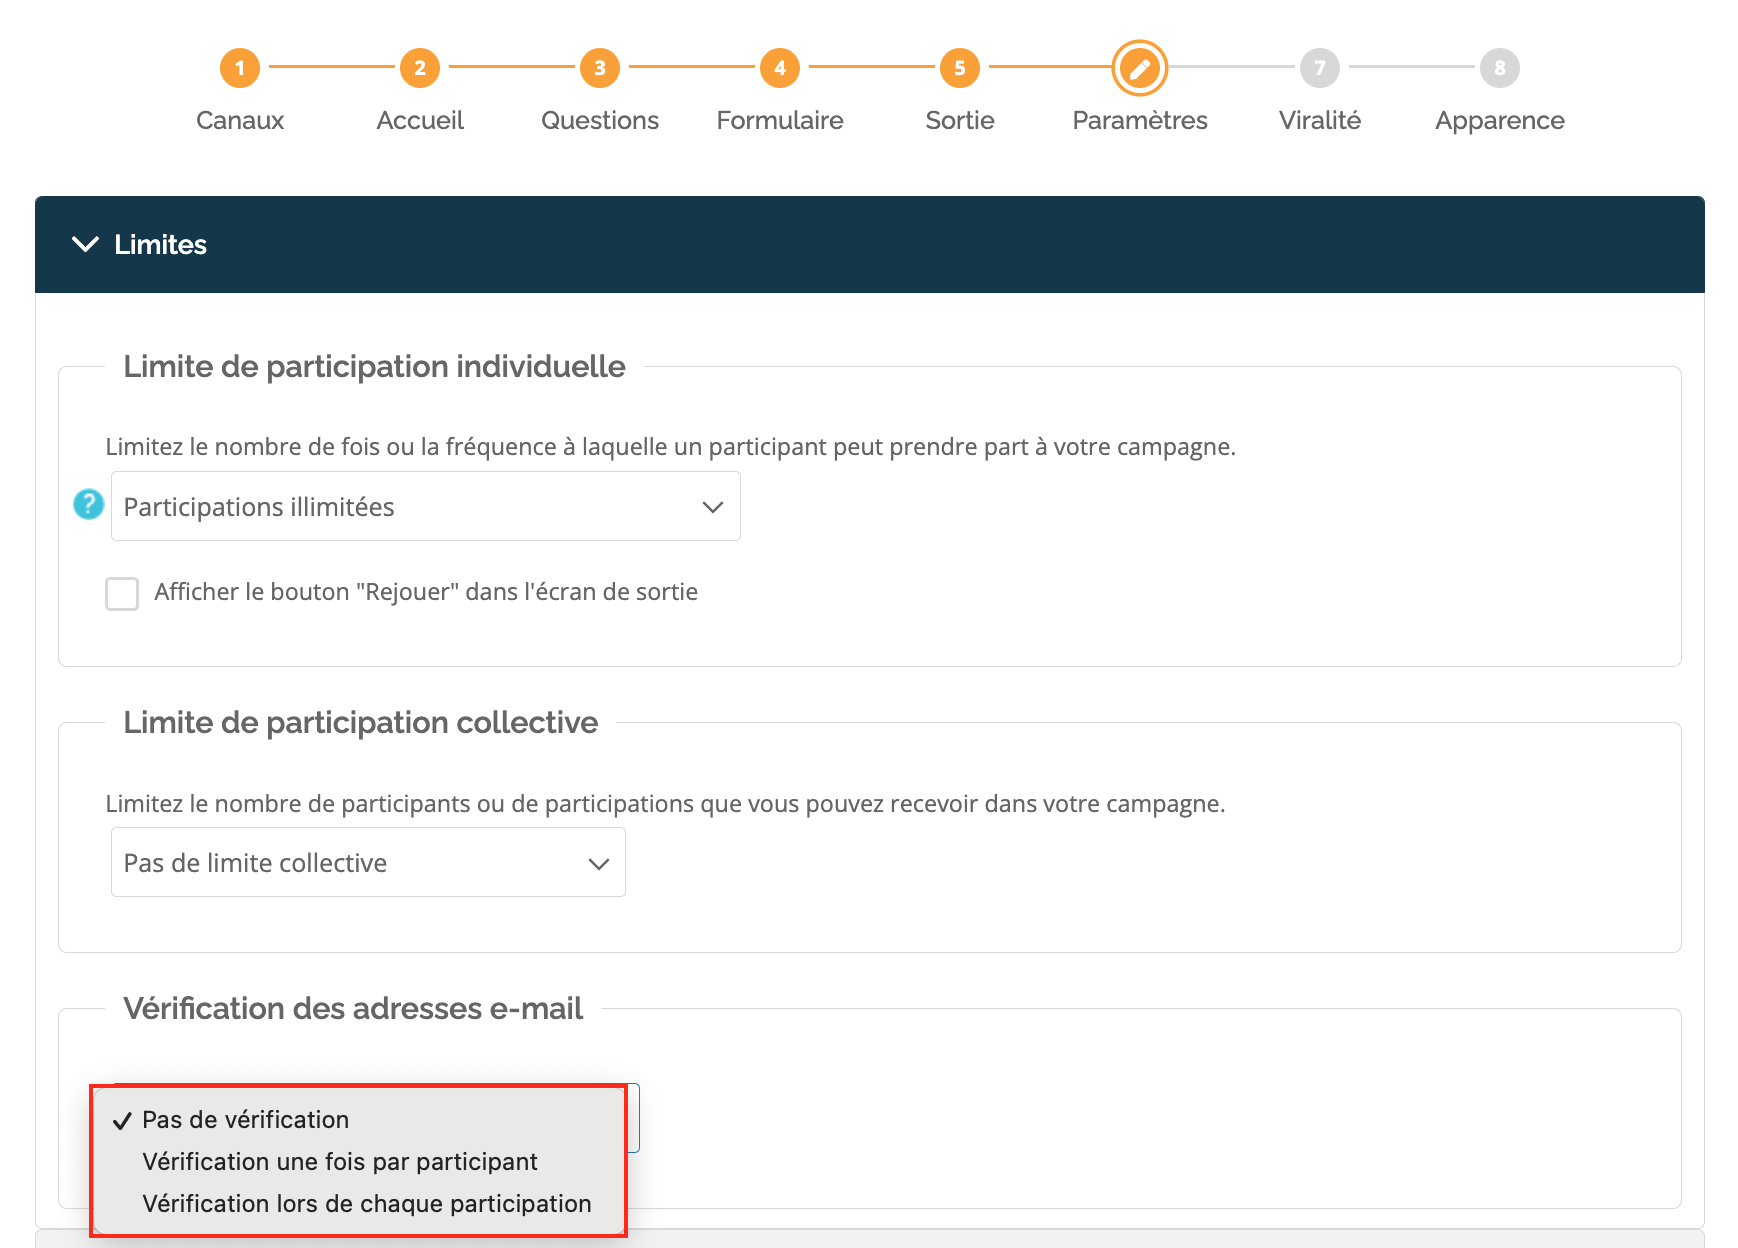Go to step 1 circle Canaux
Image resolution: width=1738 pixels, height=1248 pixels.
[240, 68]
